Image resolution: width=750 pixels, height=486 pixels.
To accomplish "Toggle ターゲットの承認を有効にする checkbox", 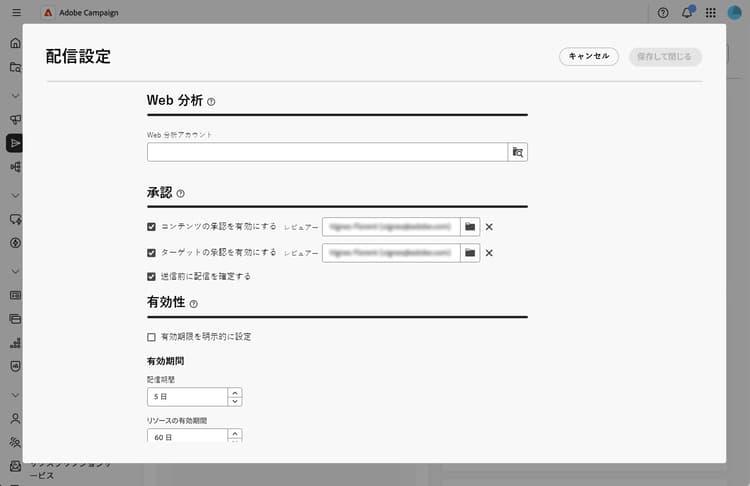I will pos(152,253).
